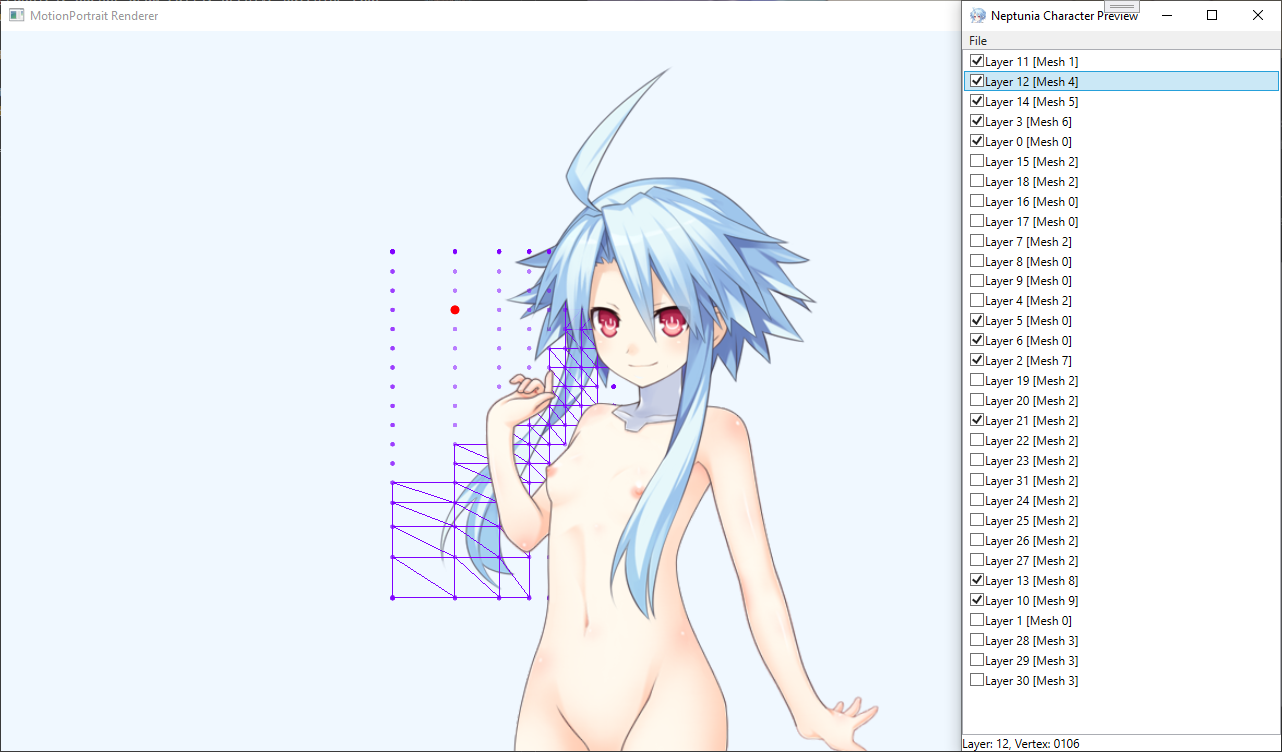Hide Layer 10 [Mesh 9] via its checkbox
Viewport: 1282px width, 752px height.
(977, 600)
